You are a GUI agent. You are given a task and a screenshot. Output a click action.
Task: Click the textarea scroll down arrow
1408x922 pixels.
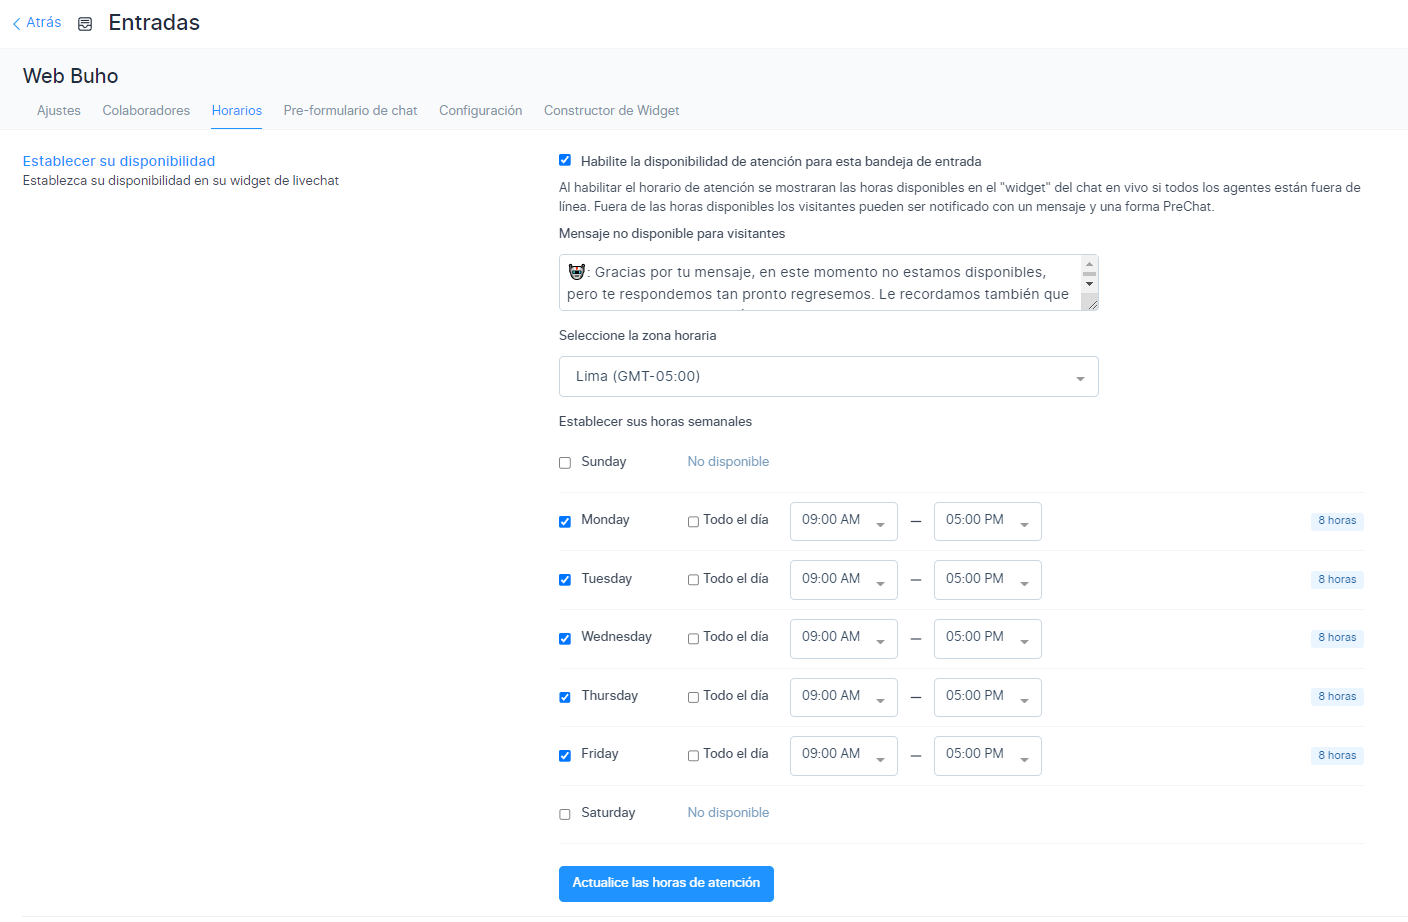click(x=1089, y=284)
